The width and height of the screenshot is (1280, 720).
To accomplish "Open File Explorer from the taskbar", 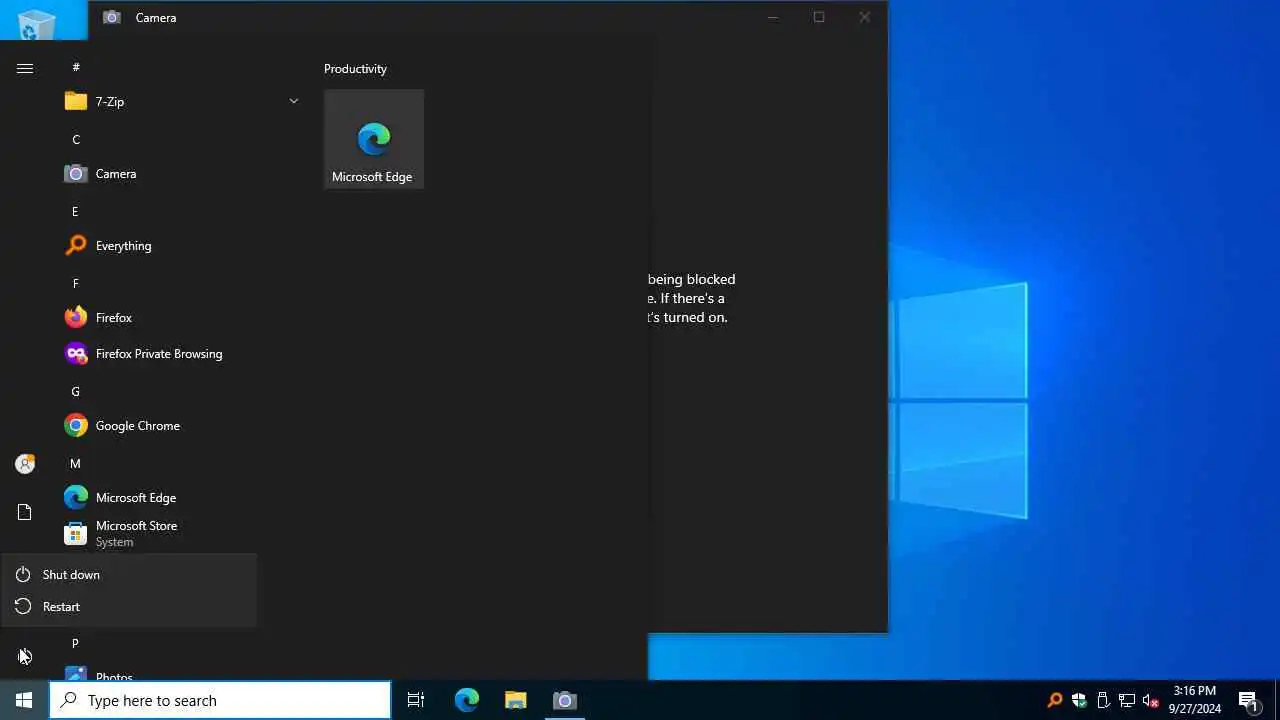I will pos(516,700).
